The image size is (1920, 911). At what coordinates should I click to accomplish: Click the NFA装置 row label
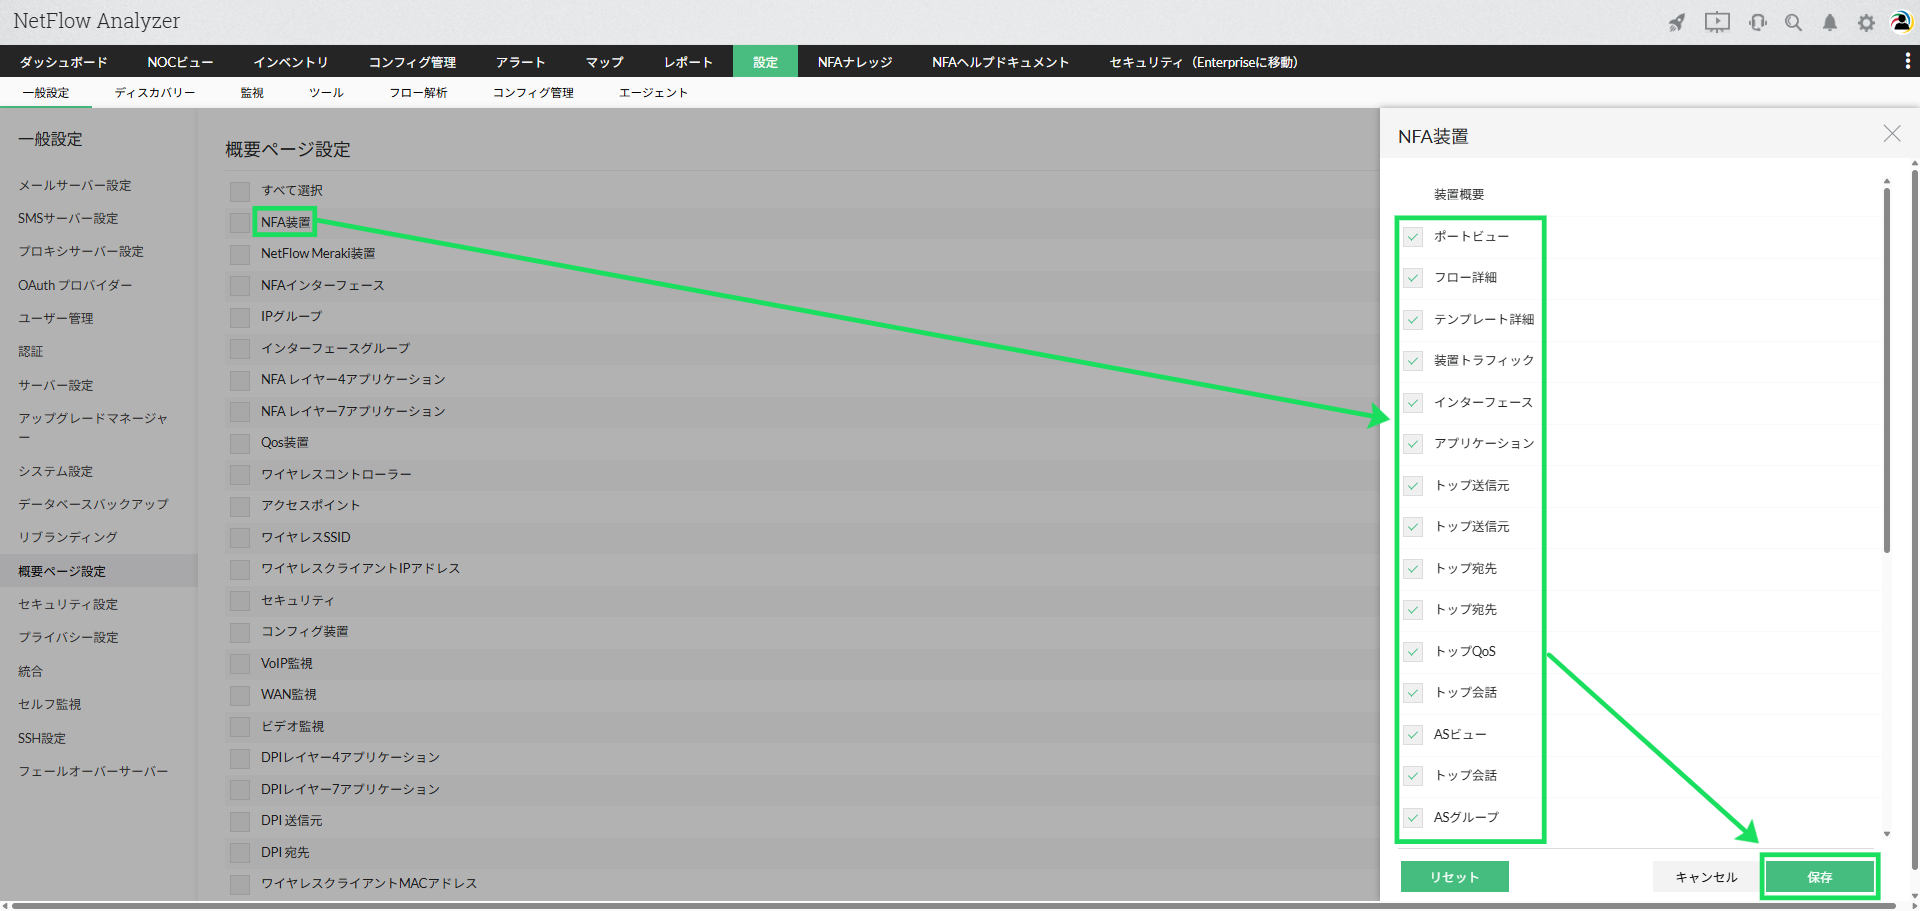coord(286,222)
